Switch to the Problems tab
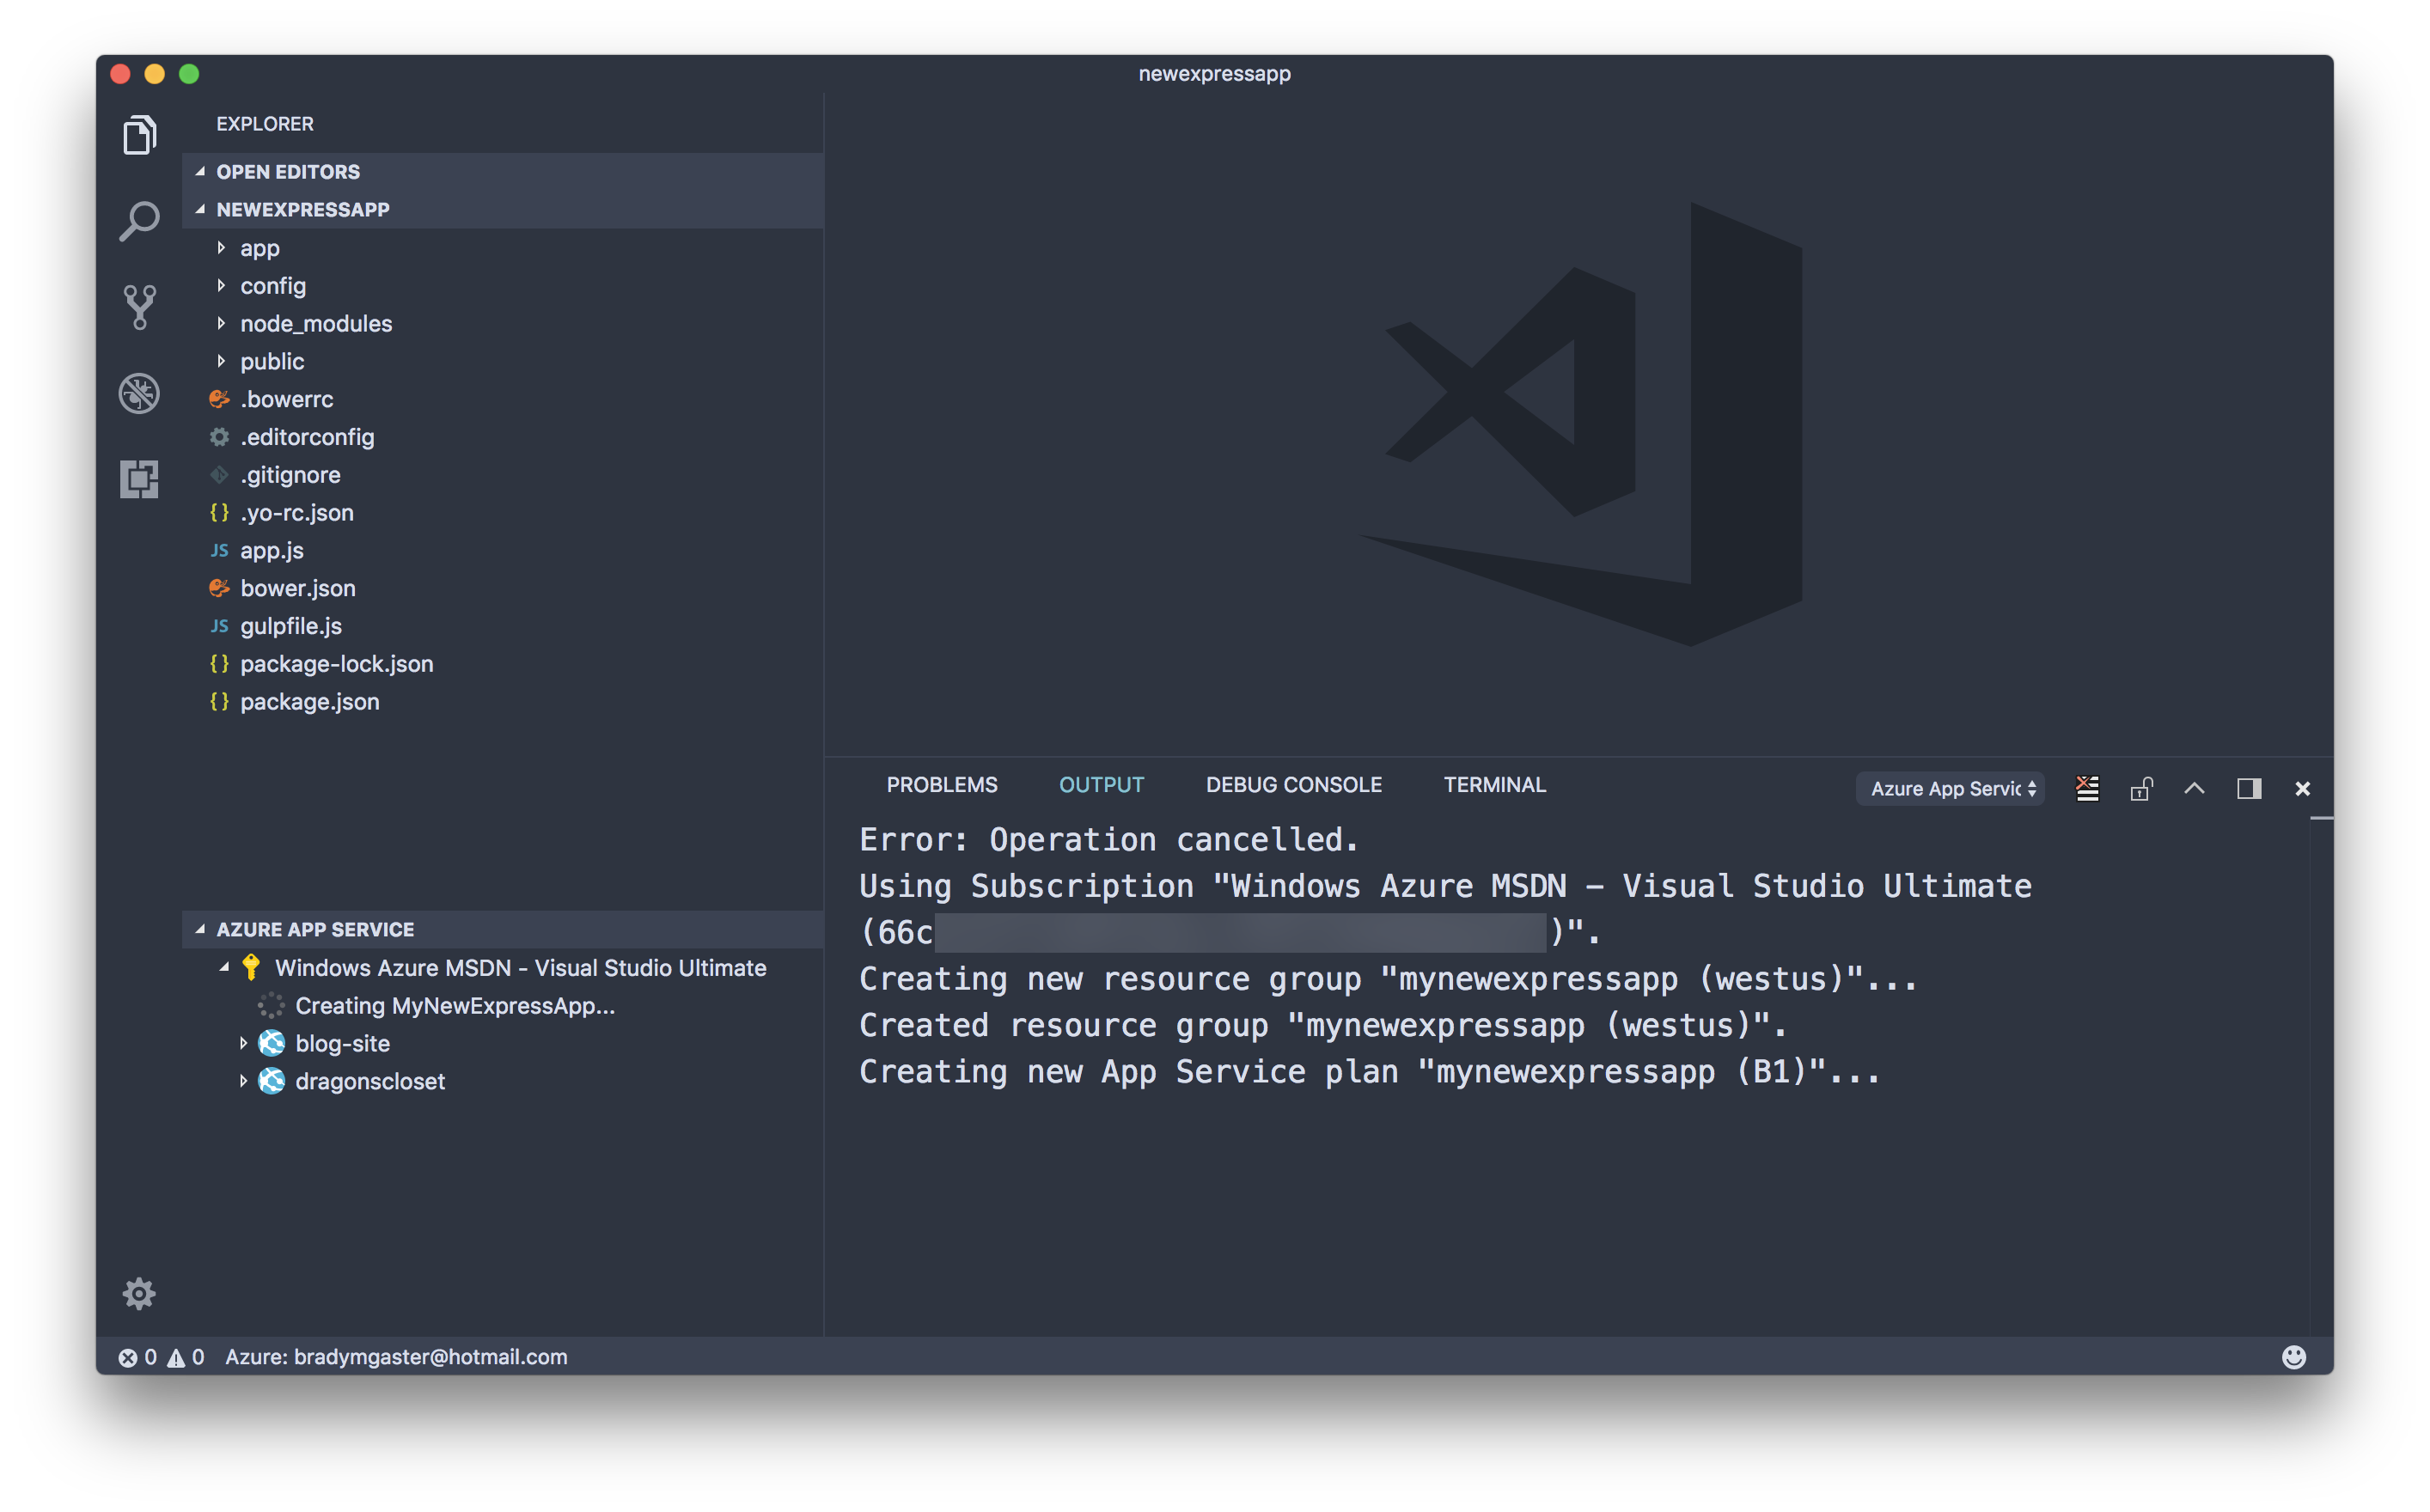Viewport: 2430px width, 1512px height. pyautogui.click(x=942, y=785)
